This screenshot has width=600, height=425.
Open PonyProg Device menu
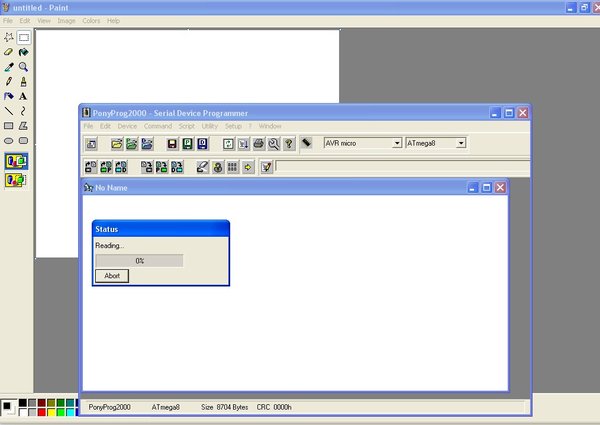pyautogui.click(x=127, y=126)
